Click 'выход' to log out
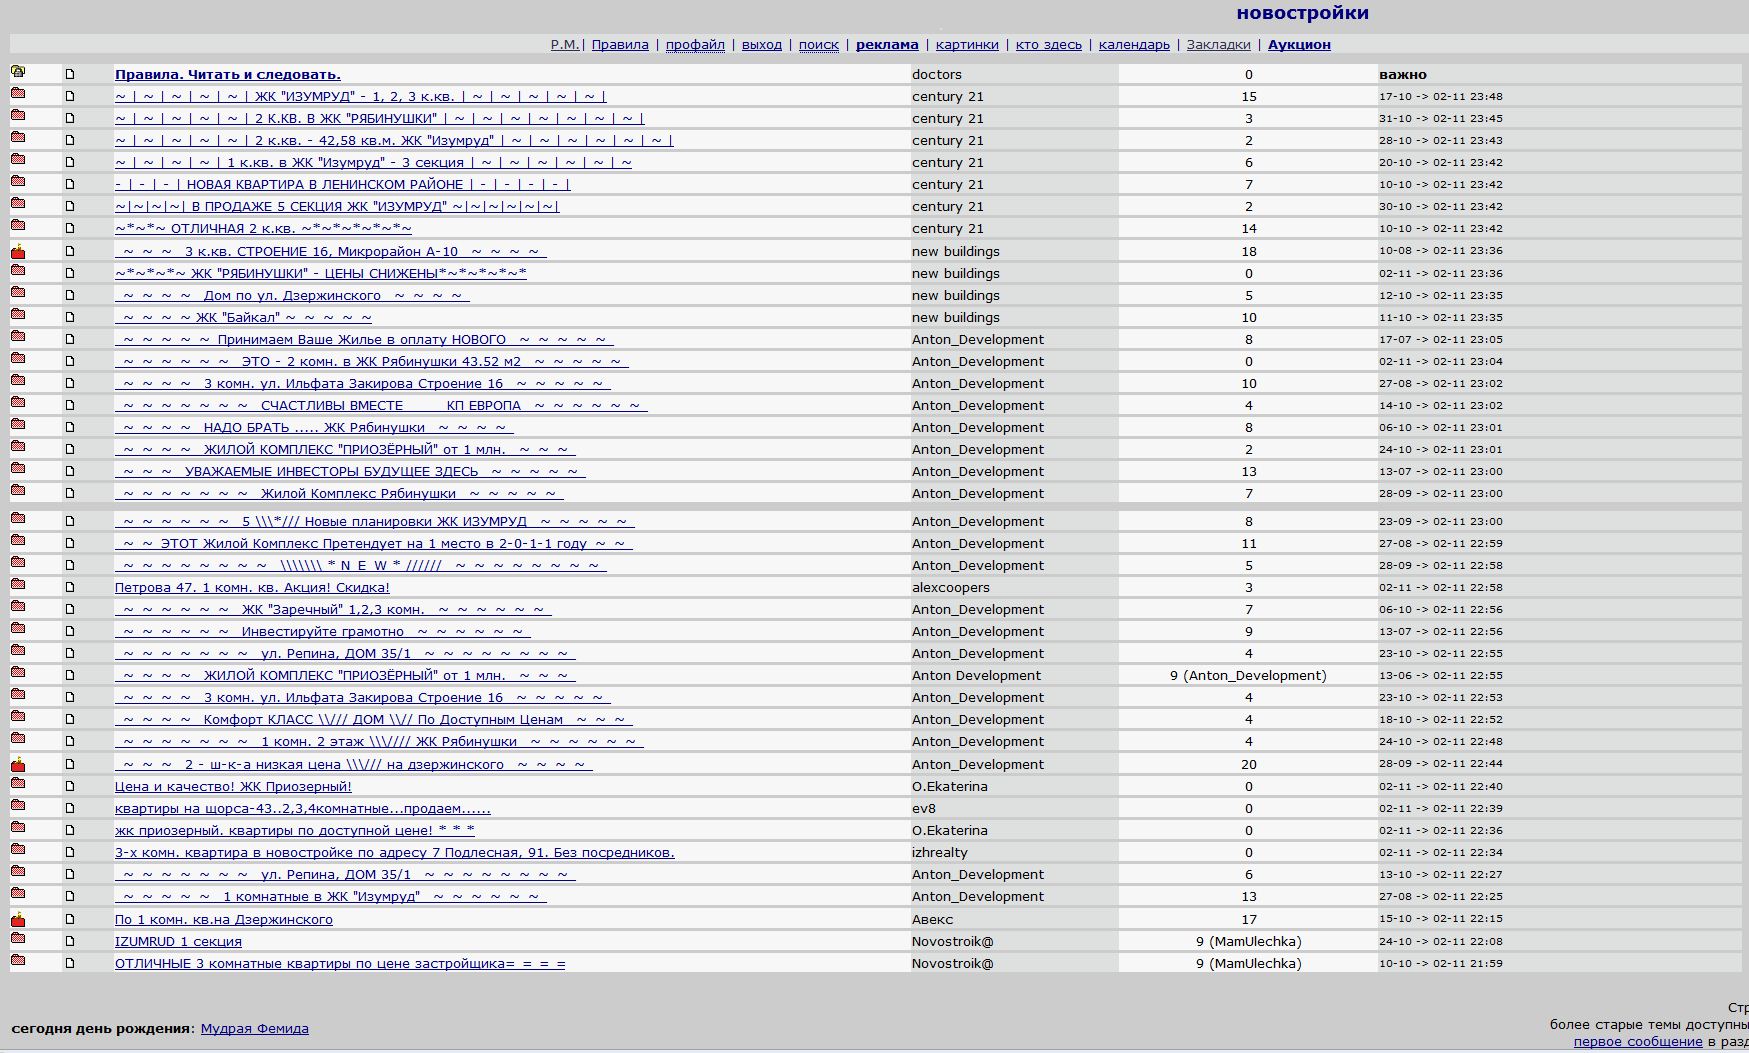 click(762, 45)
